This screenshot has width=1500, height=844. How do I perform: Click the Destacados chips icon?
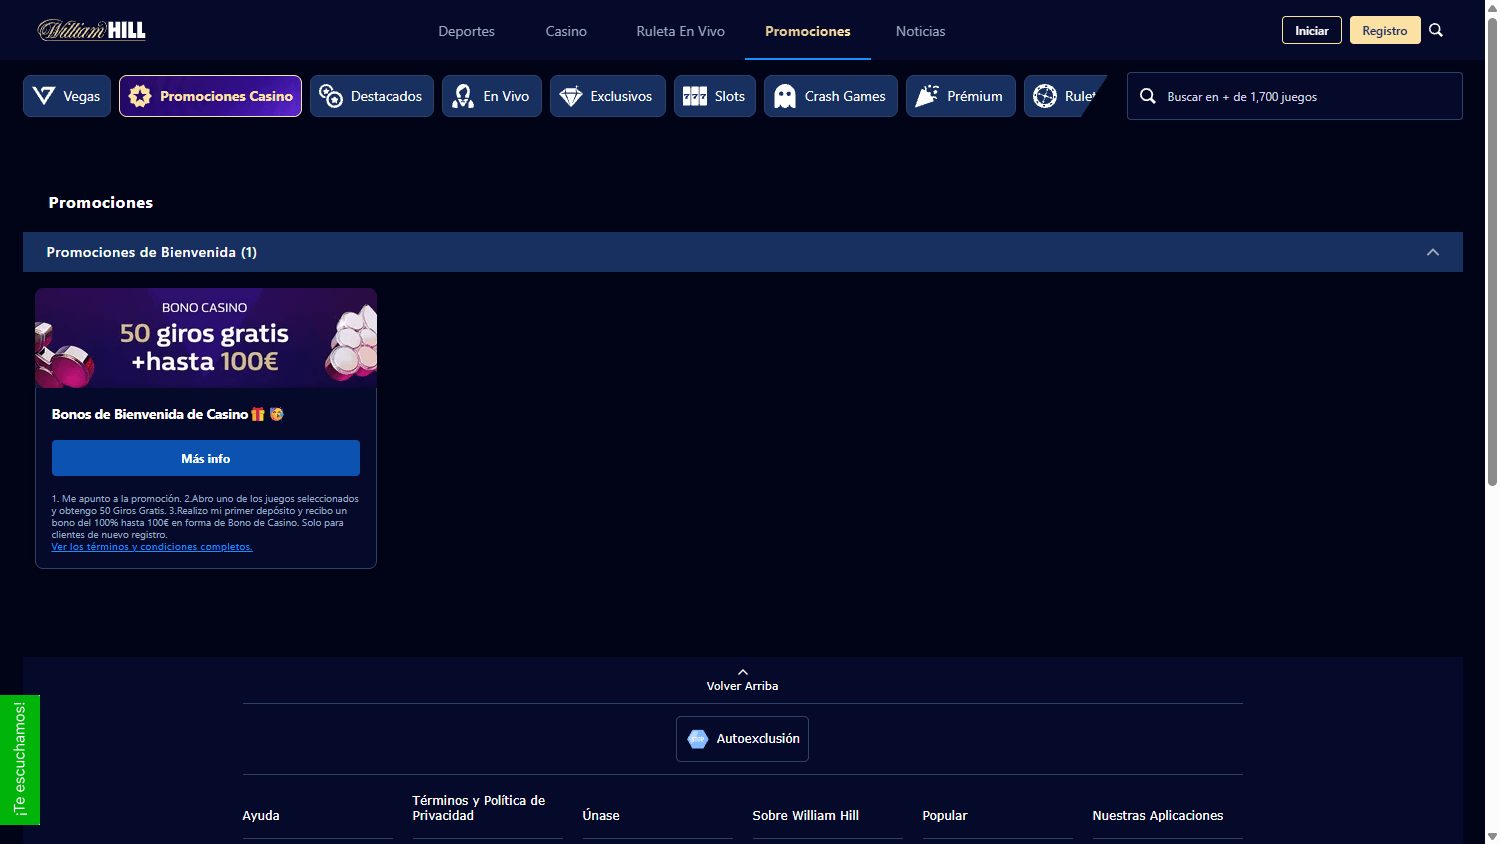331,96
